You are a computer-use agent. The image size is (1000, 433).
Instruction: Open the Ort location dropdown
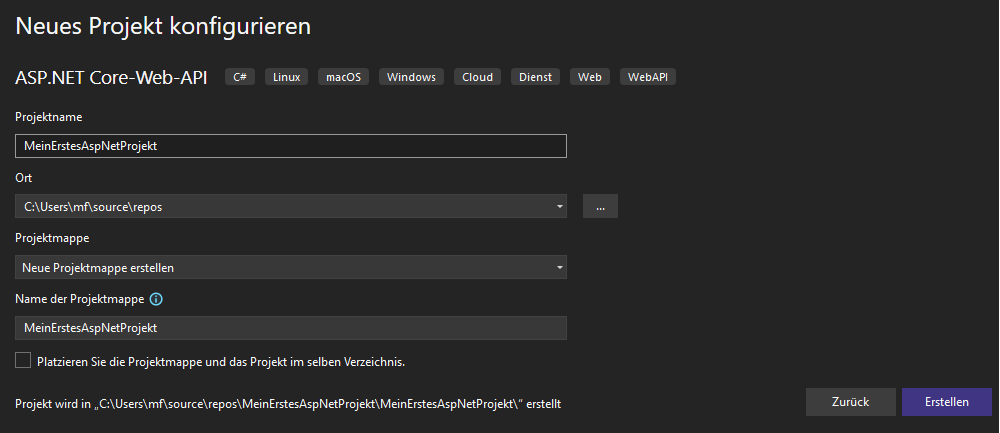tap(291, 206)
